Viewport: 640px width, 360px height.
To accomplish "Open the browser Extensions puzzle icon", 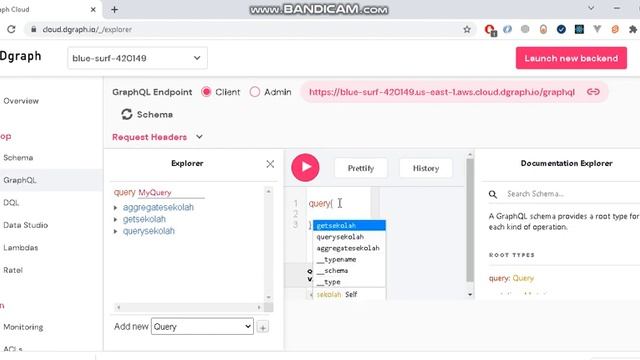I will tap(633, 29).
